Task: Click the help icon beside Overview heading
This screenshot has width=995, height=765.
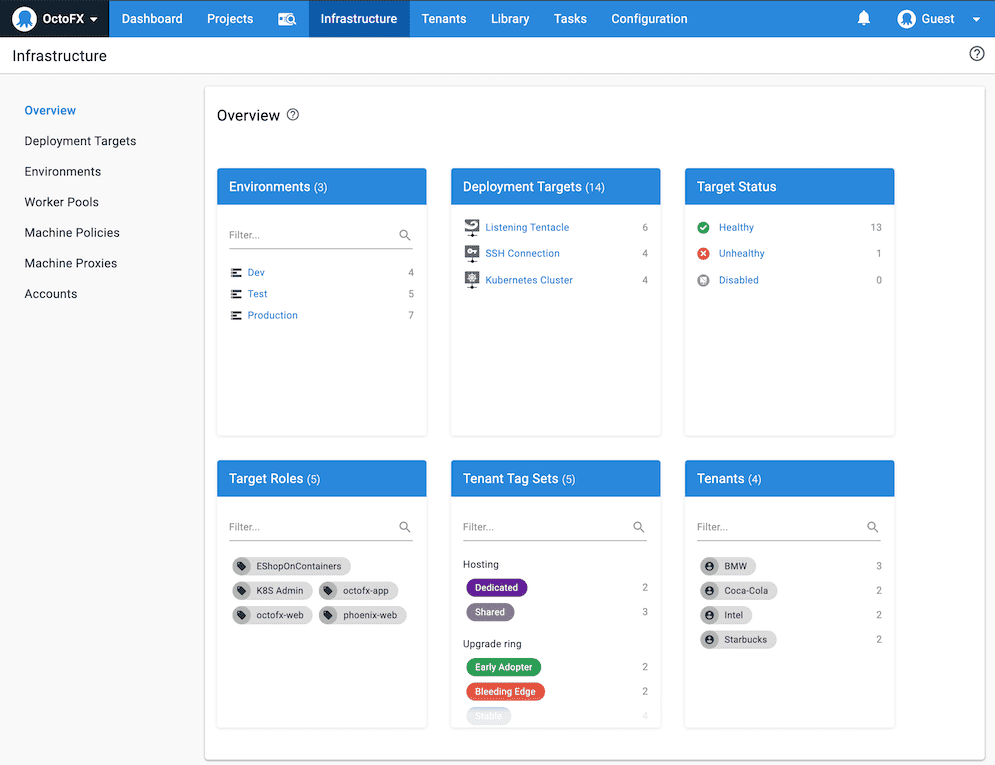Action: coord(293,115)
